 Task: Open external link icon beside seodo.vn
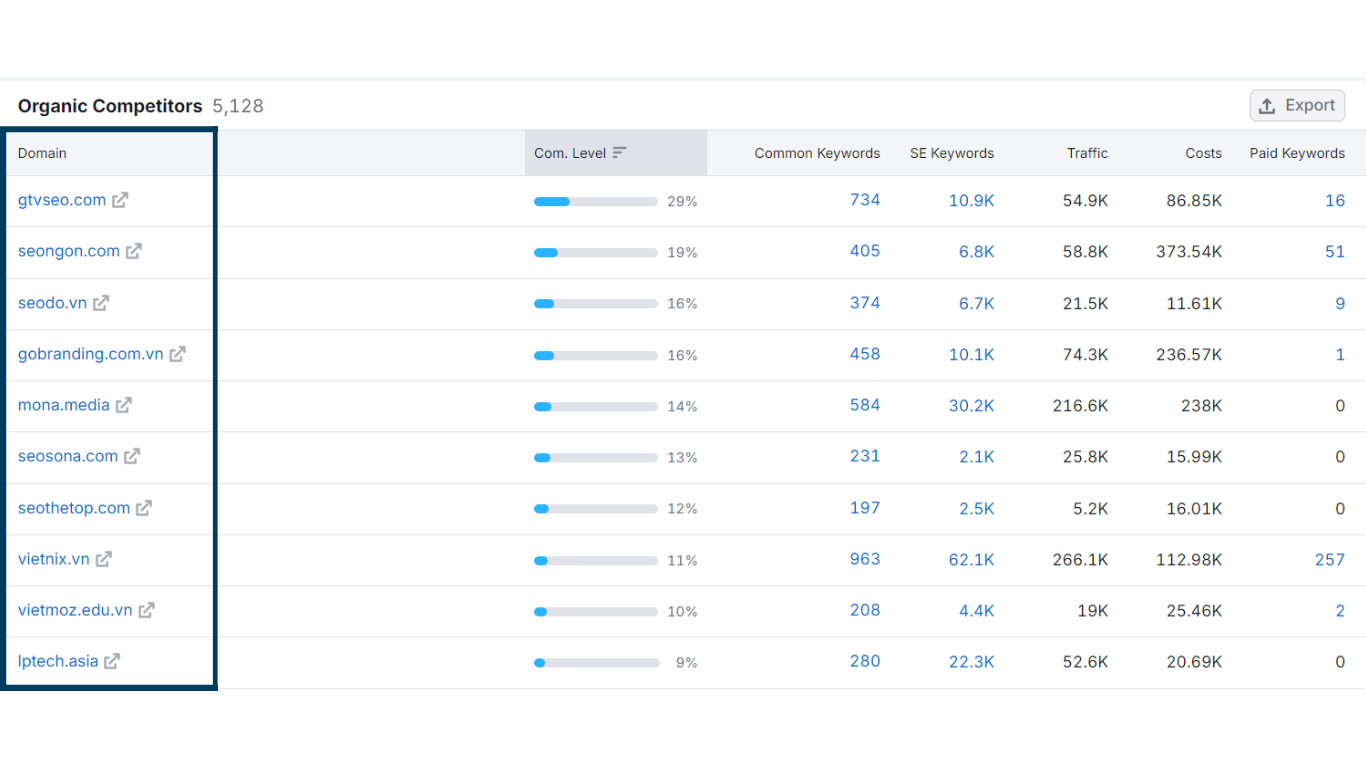[x=101, y=303]
